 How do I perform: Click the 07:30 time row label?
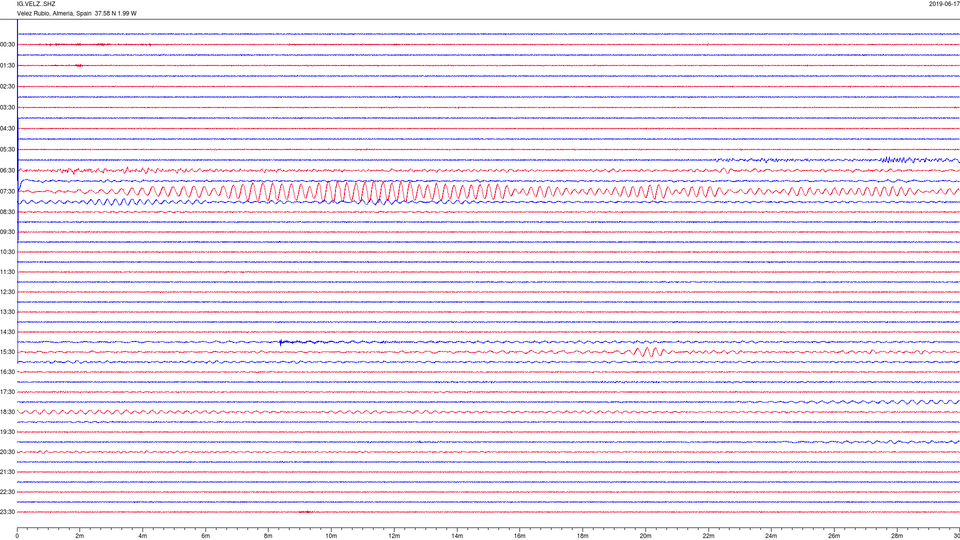tap(7, 191)
